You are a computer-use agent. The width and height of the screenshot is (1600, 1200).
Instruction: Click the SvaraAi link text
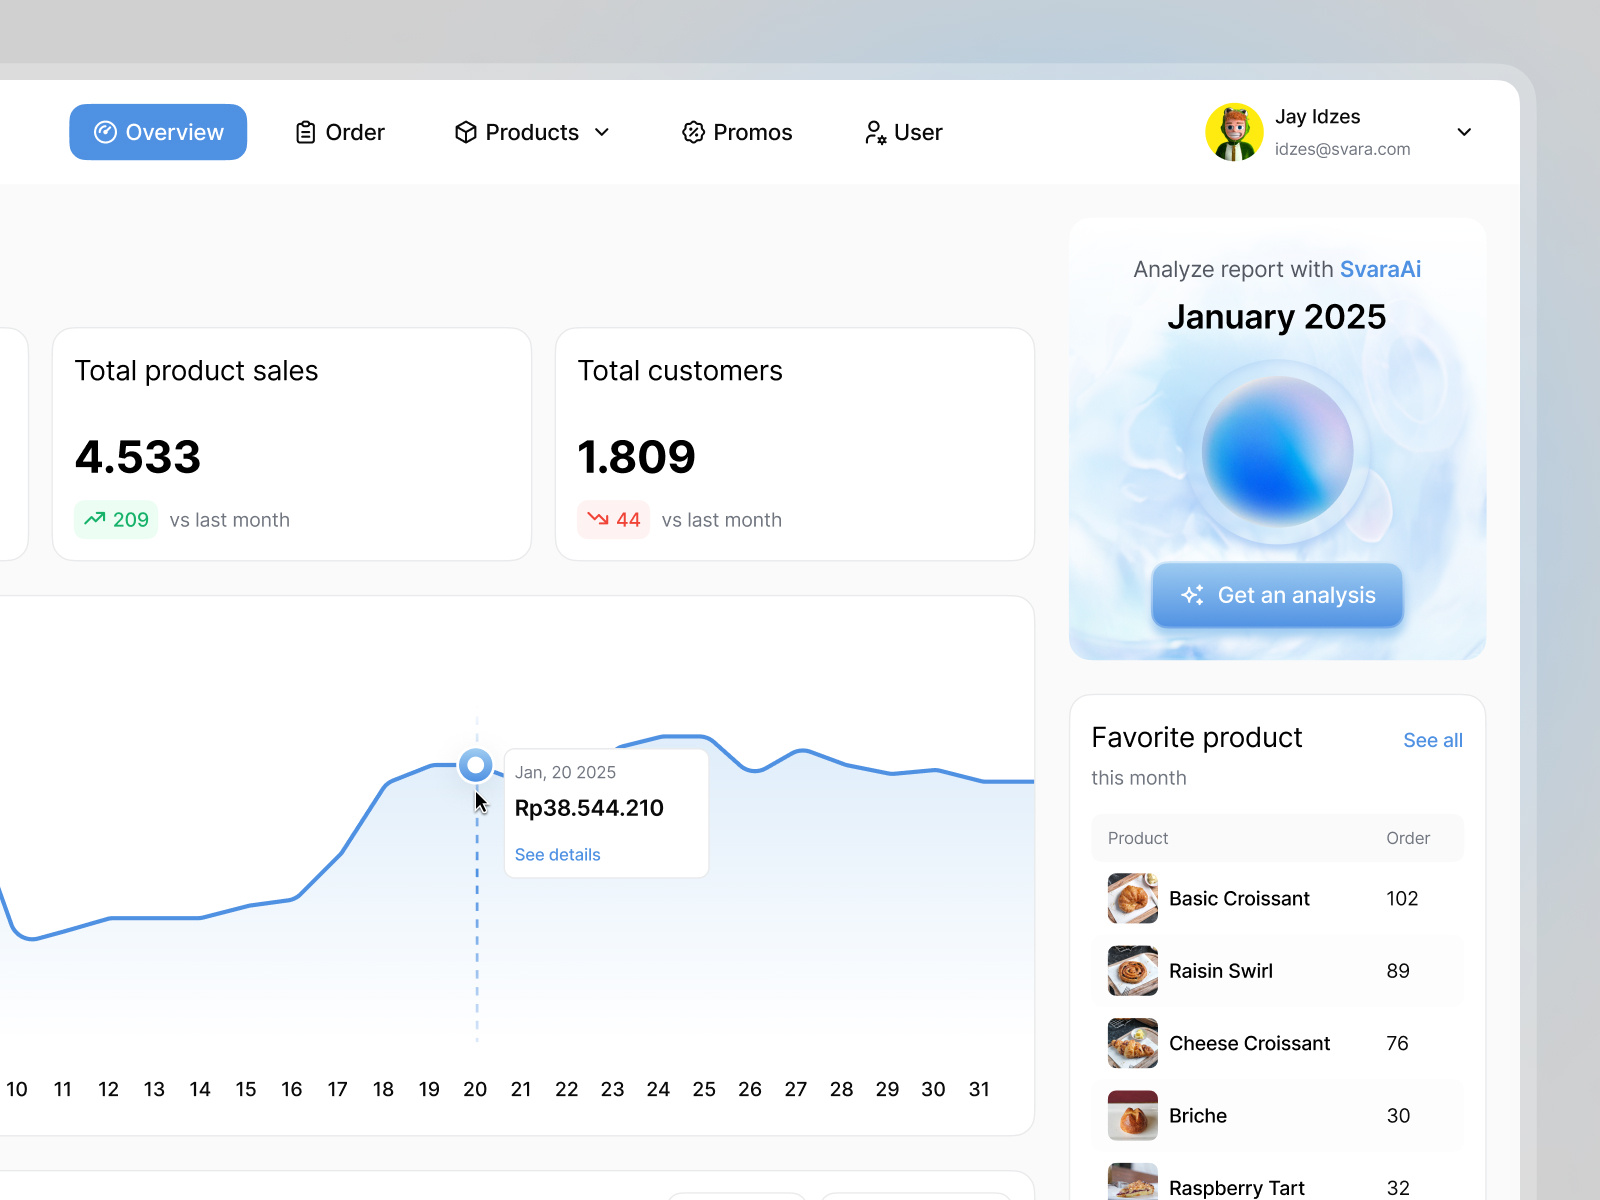(1380, 269)
